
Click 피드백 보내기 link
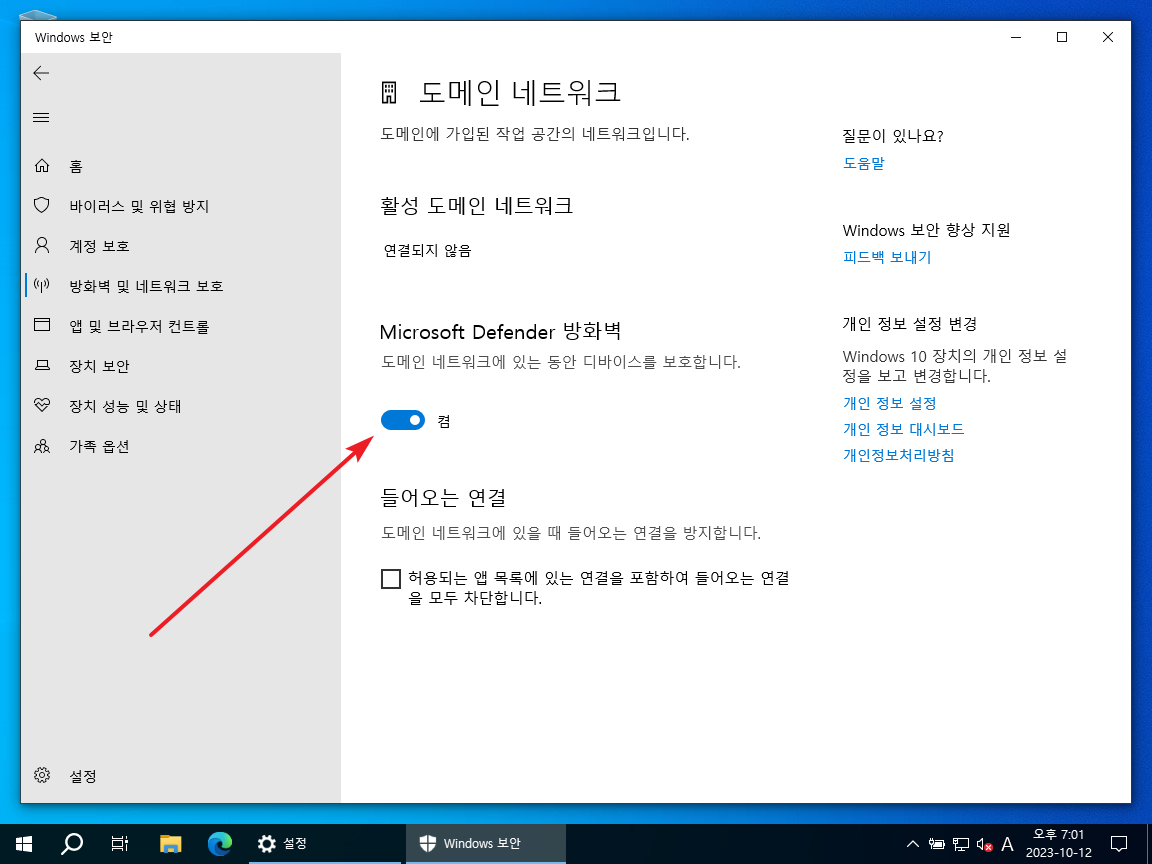click(x=887, y=257)
